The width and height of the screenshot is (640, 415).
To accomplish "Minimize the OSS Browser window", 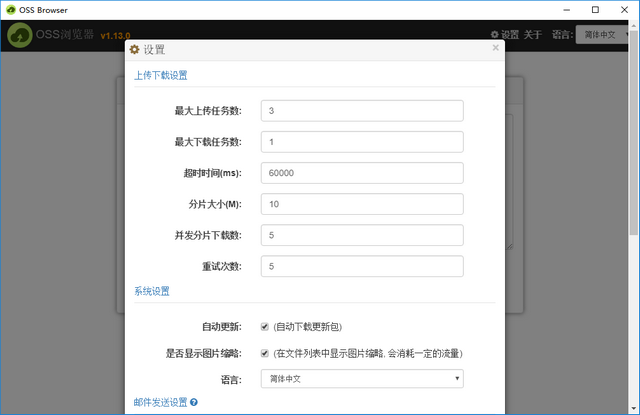I will tap(567, 10).
